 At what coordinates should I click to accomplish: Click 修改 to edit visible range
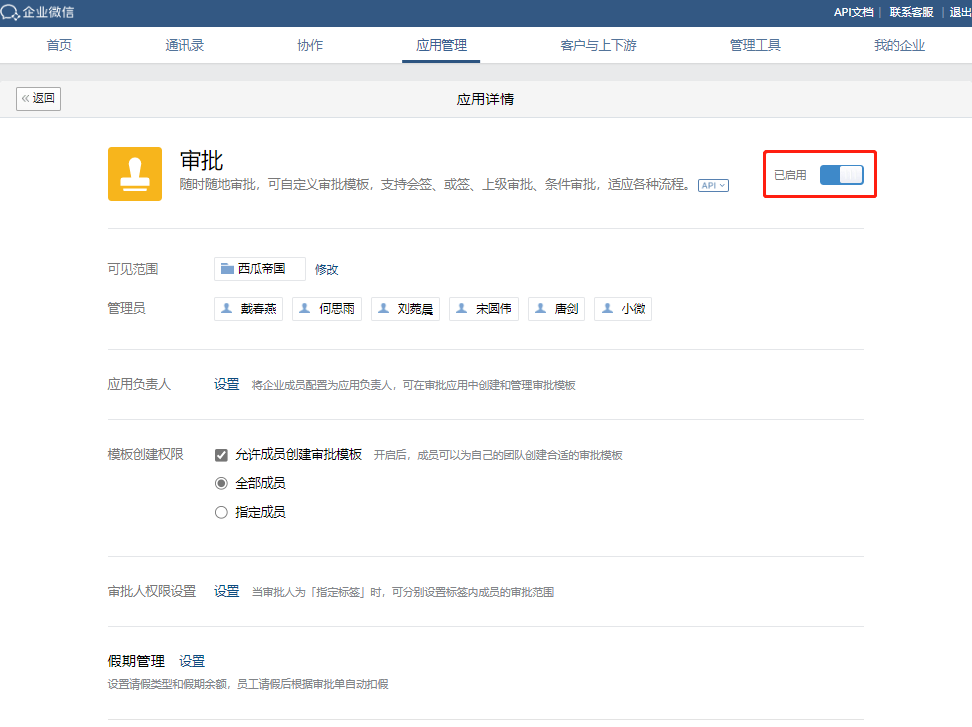point(327,270)
